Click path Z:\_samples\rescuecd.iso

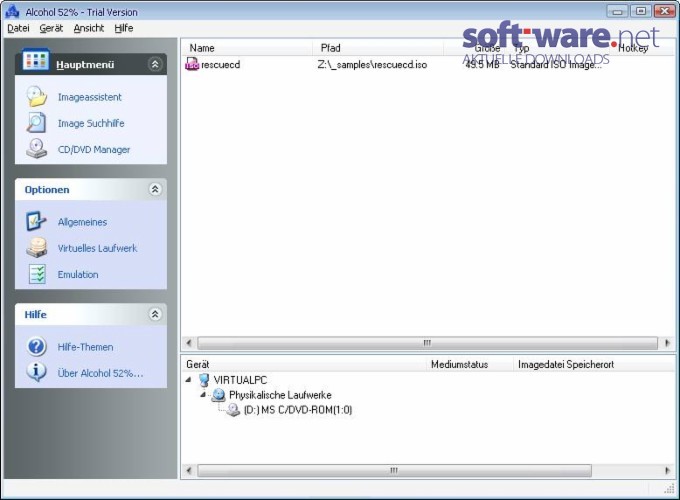372,65
